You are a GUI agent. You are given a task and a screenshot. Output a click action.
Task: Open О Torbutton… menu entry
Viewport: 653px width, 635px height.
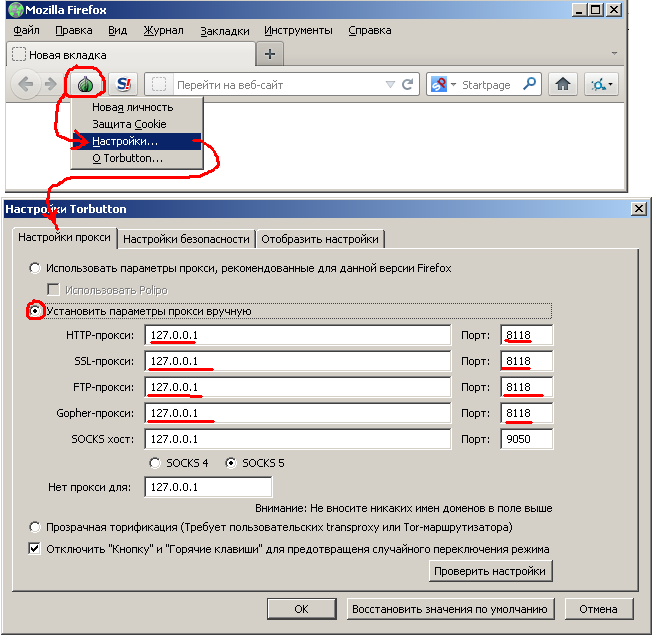(137, 159)
